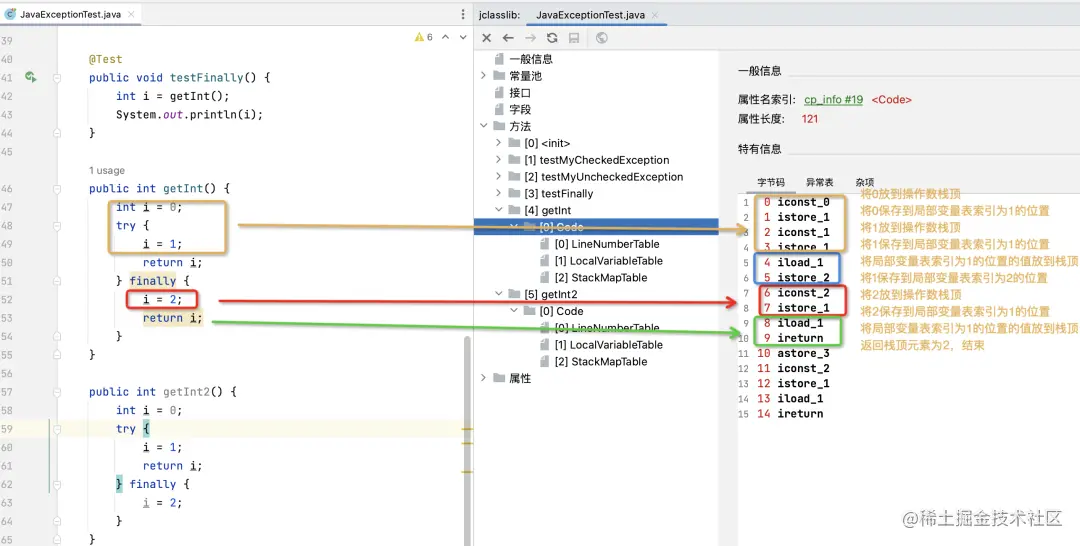Select the 字段 tree item
The width and height of the screenshot is (1080, 546).
pos(520,109)
